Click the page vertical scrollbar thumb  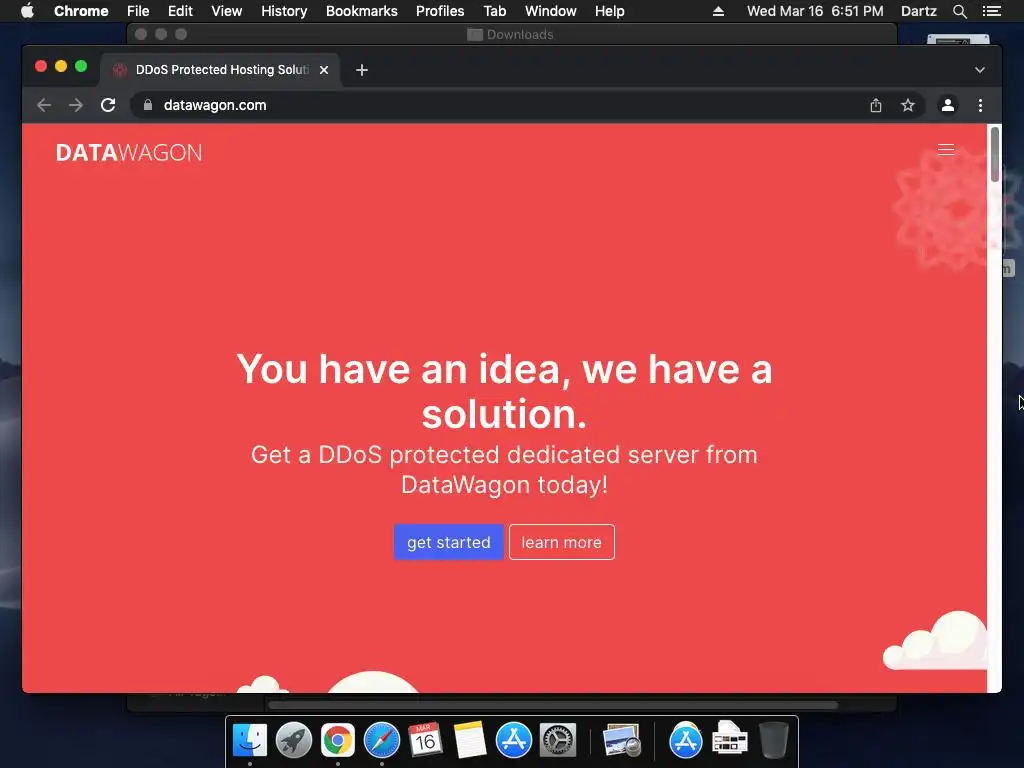point(995,155)
